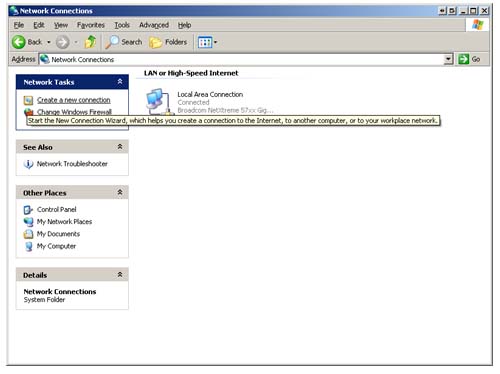
Task: Click the Forward arrow icon
Action: (62, 42)
